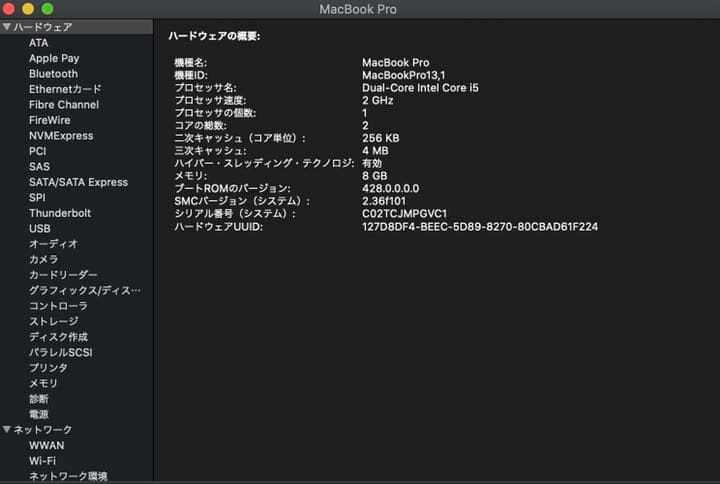Click the 機種名 label
This screenshot has height=484, width=720.
(191, 62)
